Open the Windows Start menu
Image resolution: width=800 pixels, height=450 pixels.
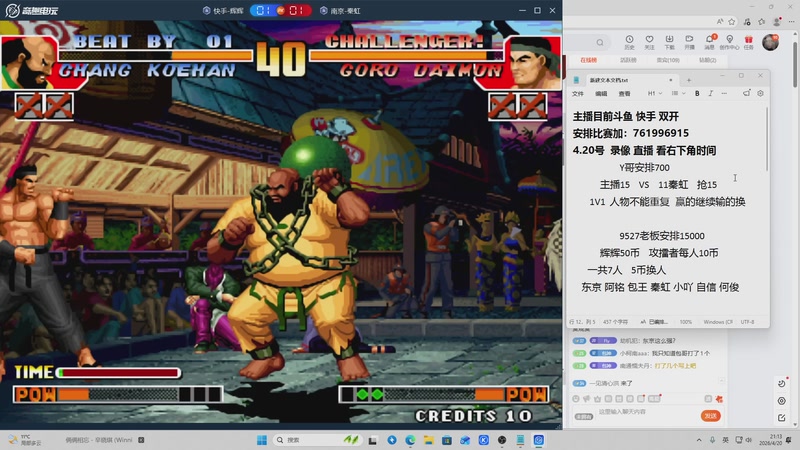coord(262,440)
